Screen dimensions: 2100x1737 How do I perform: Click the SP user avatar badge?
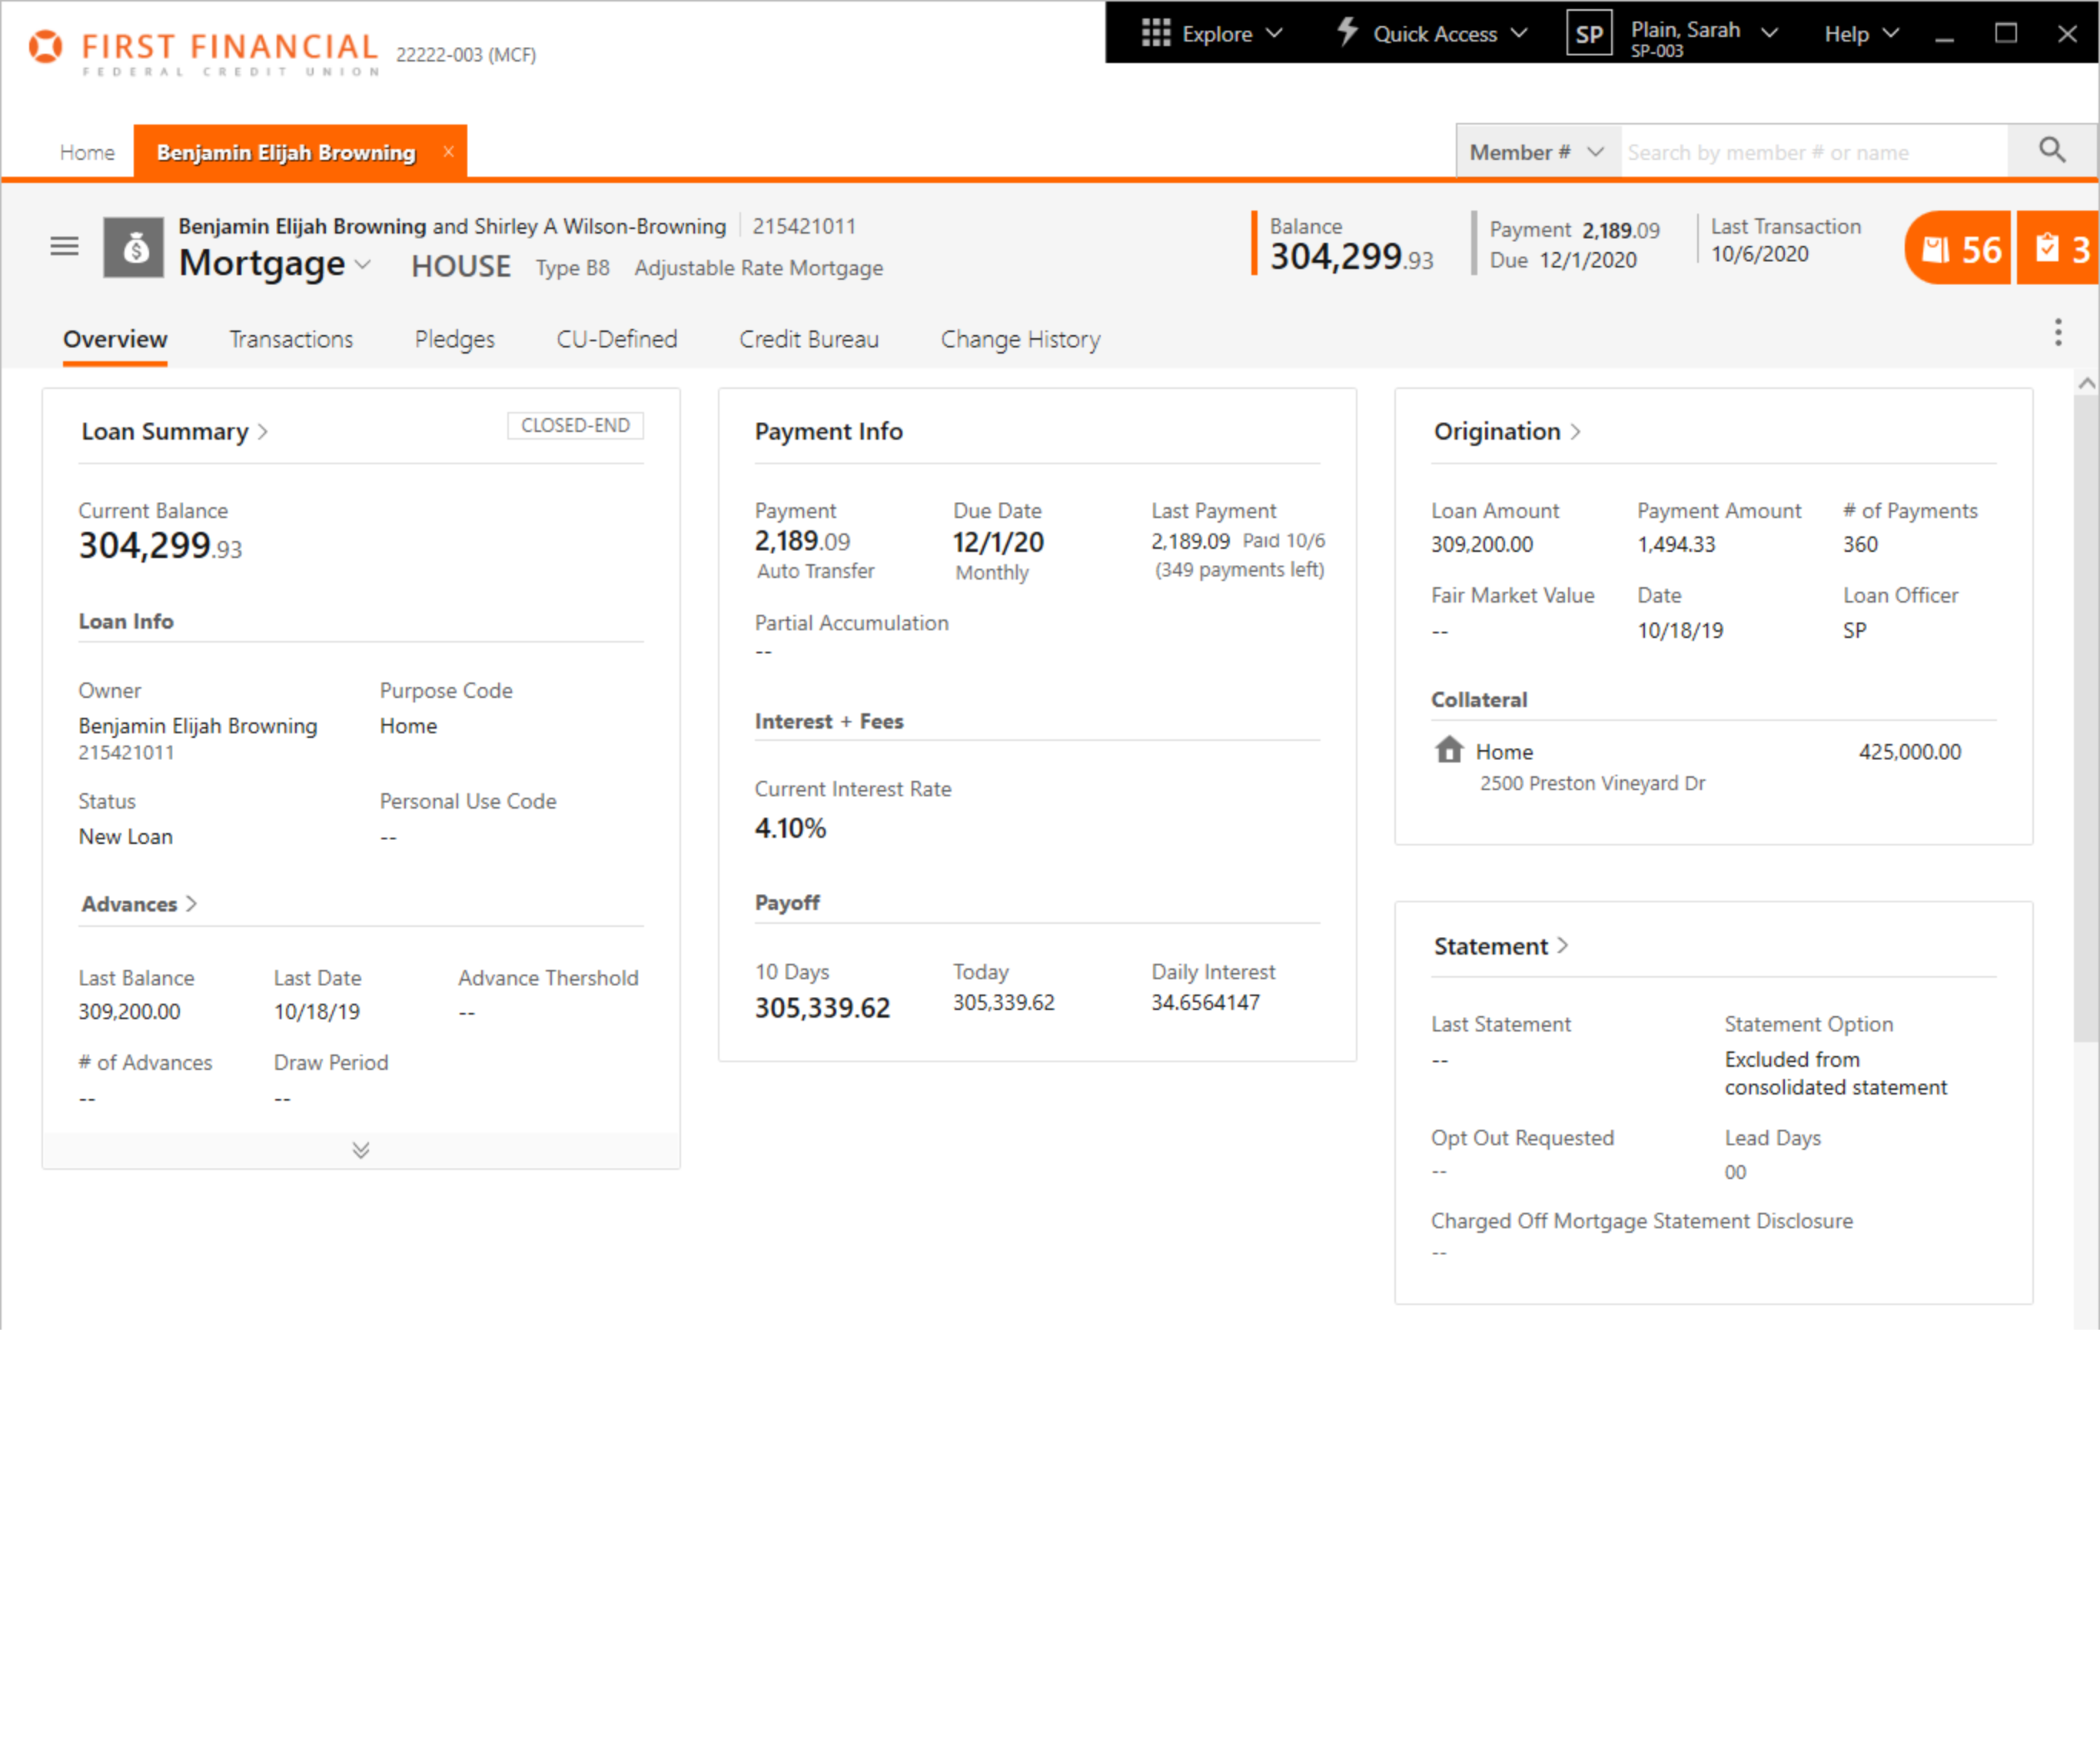pyautogui.click(x=1589, y=33)
